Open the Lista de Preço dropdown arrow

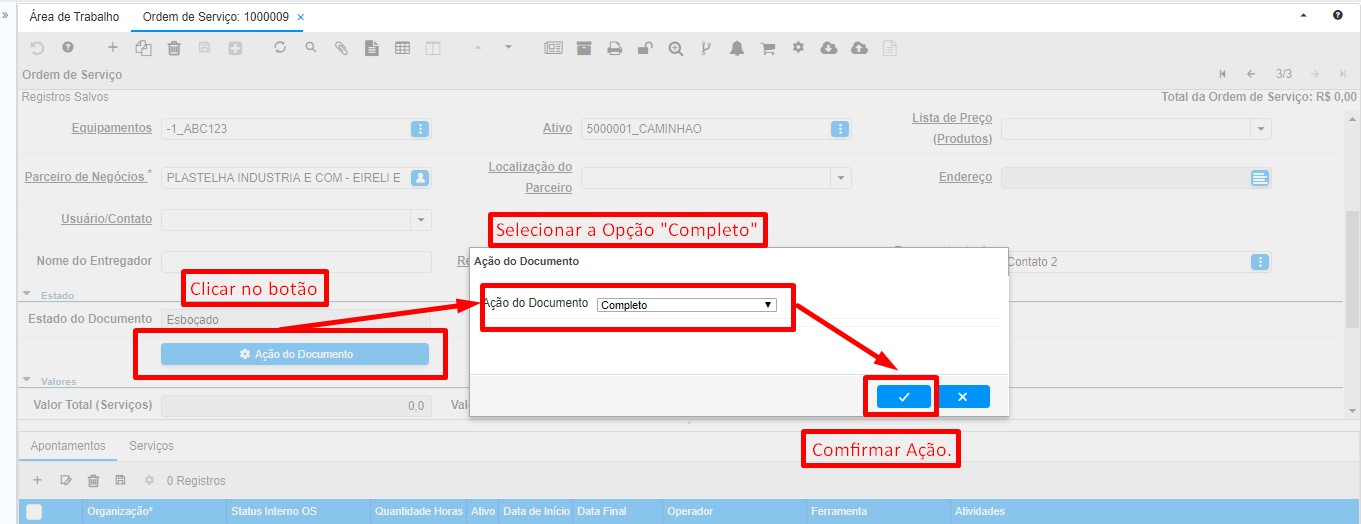pos(1261,129)
